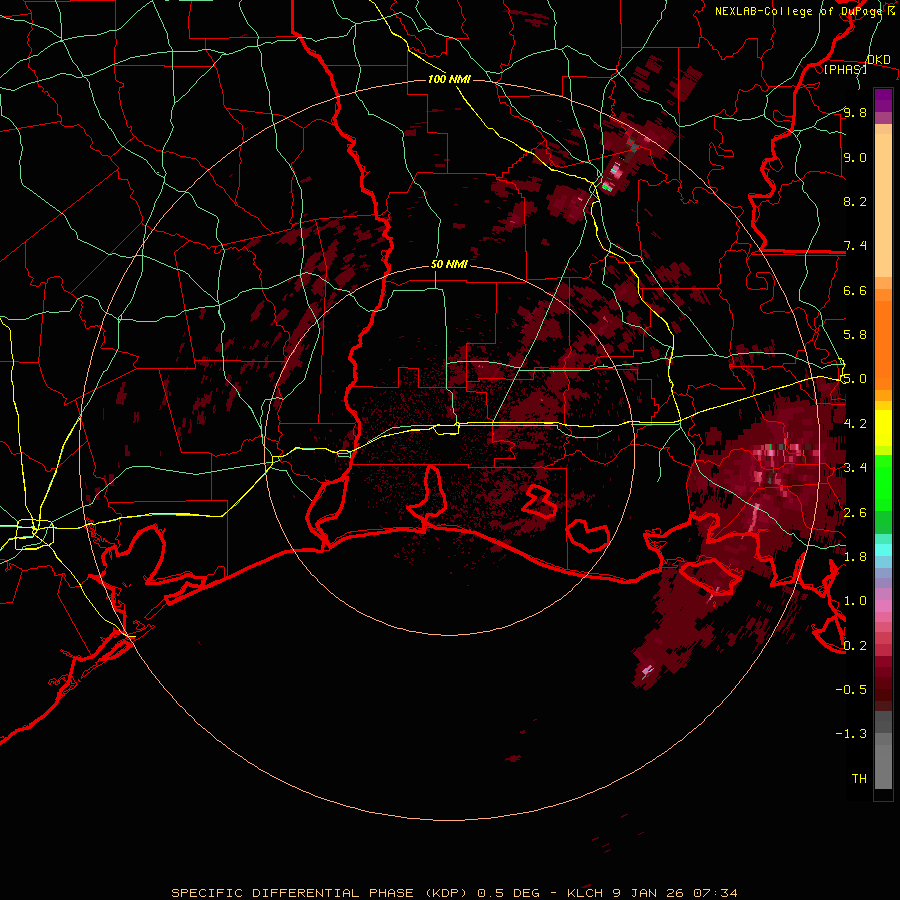
Task: Pick the orange swatch in the color bar
Action: click(883, 344)
